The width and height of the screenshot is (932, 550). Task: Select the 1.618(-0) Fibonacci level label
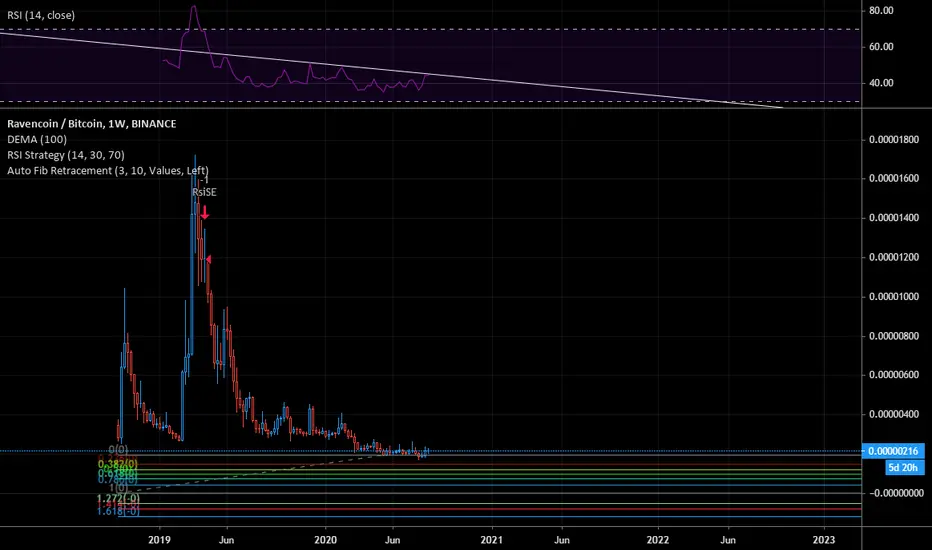[118, 511]
